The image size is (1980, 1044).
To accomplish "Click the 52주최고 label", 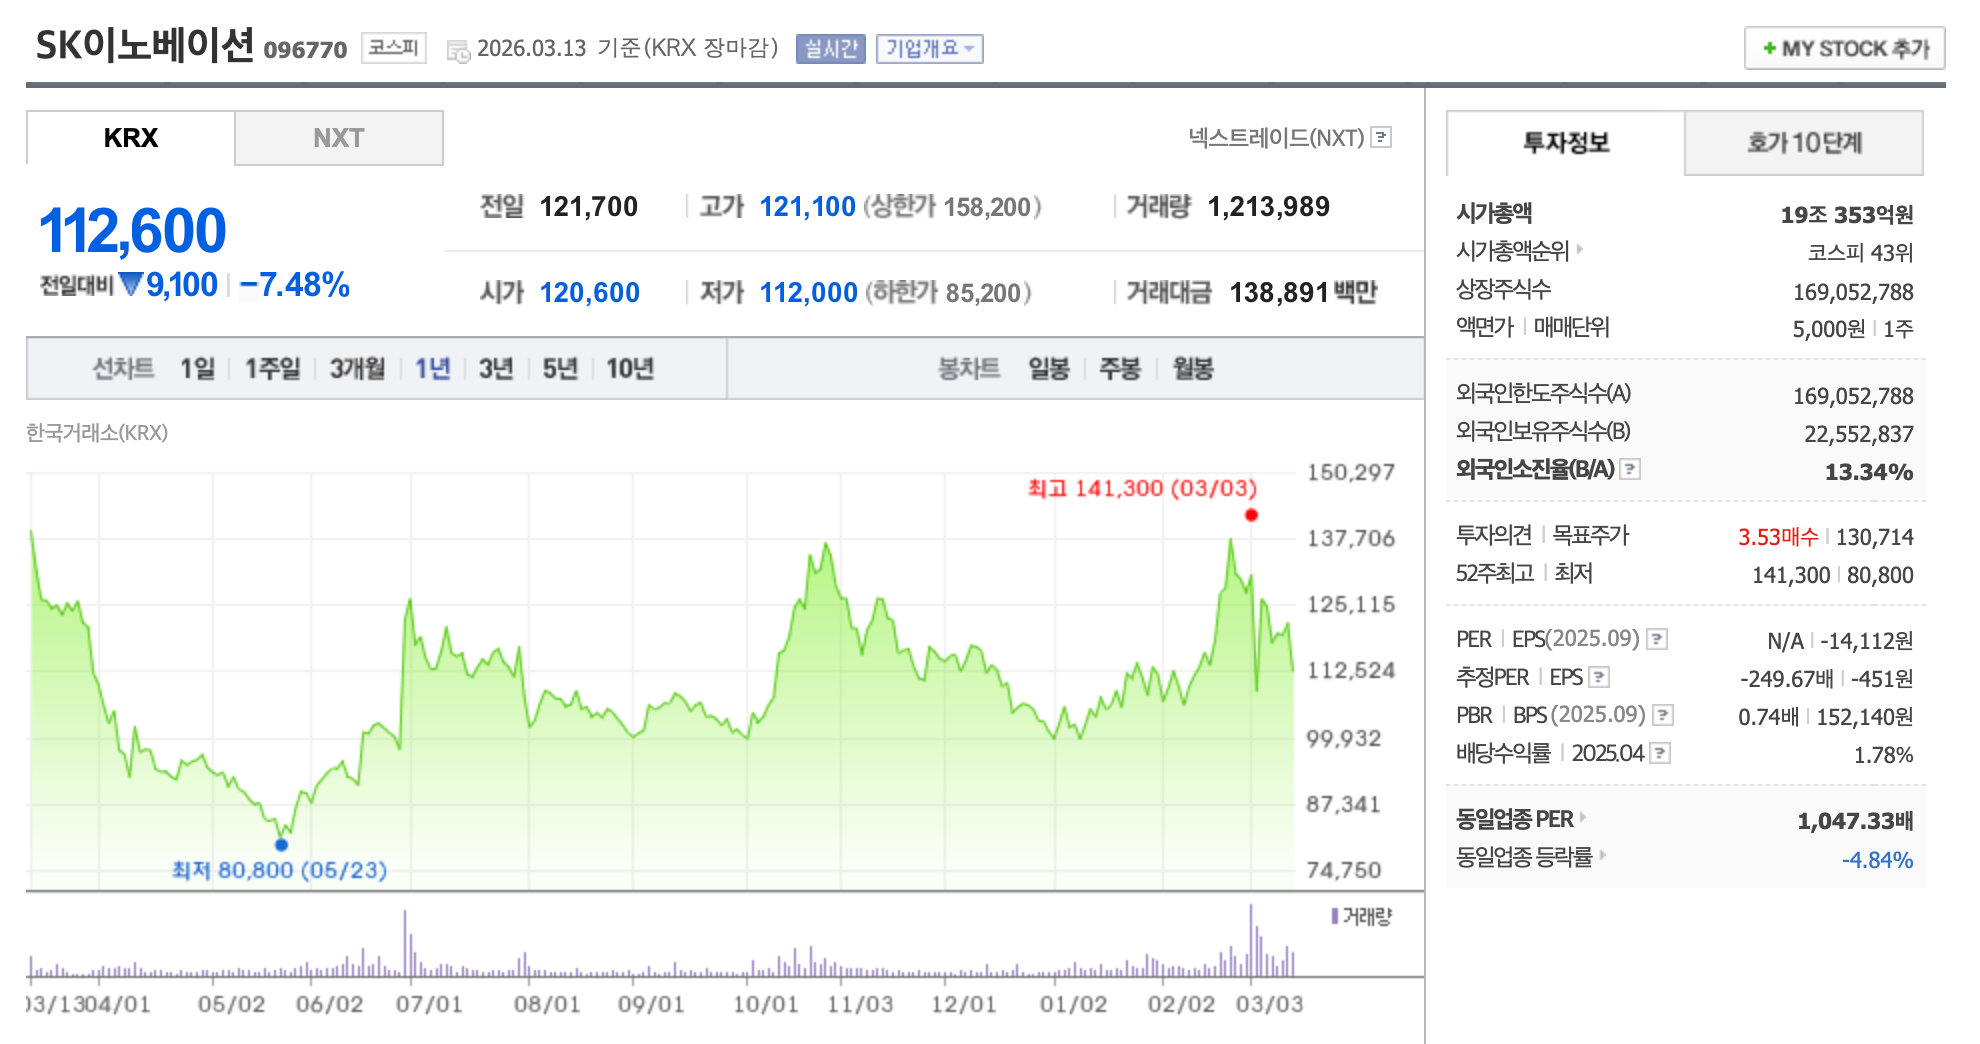I will point(1495,574).
